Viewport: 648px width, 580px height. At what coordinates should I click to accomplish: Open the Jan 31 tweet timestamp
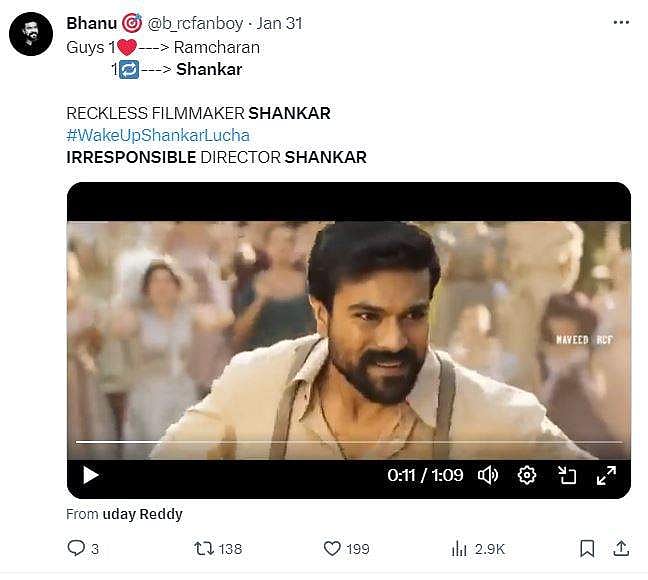280,23
